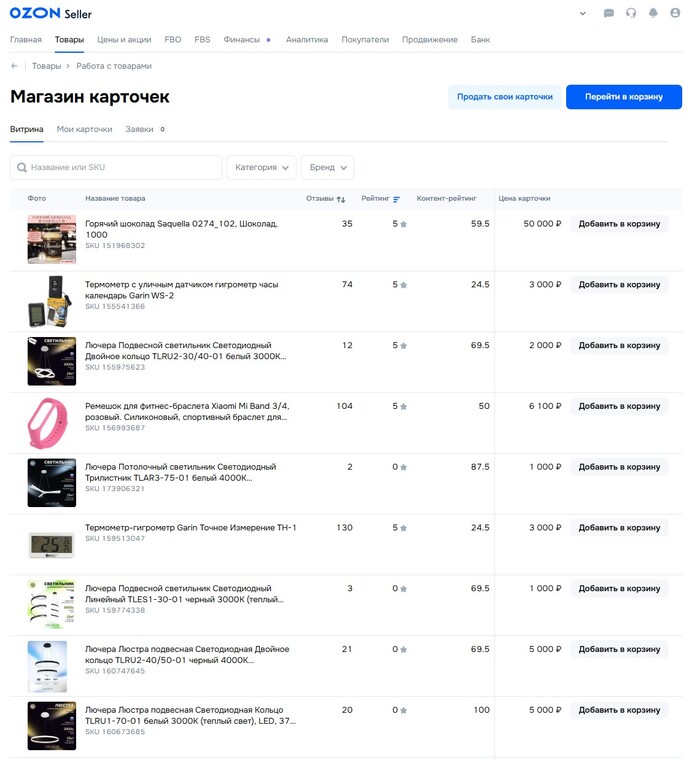Open the notifications bell
Screen dimensions: 700x760
click(x=653, y=13)
